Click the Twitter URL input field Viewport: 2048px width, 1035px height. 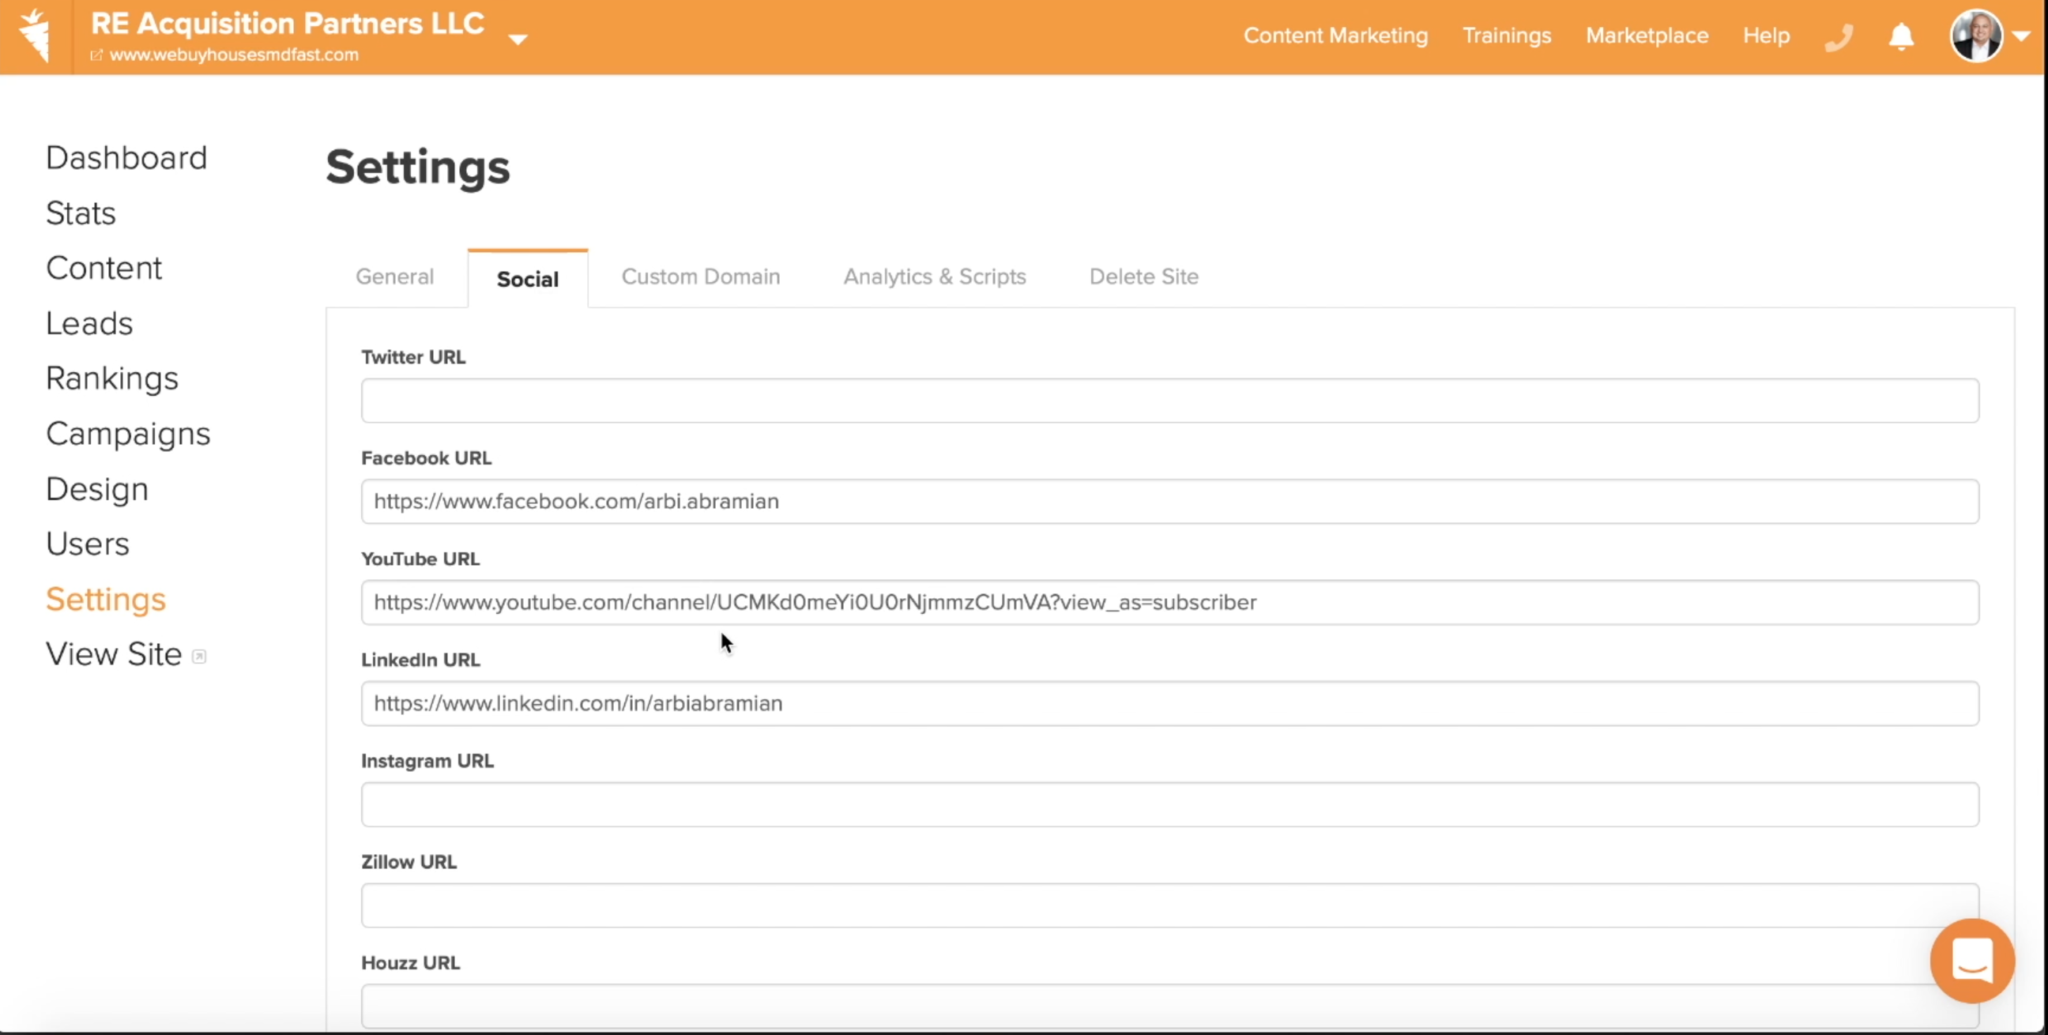point(1170,400)
